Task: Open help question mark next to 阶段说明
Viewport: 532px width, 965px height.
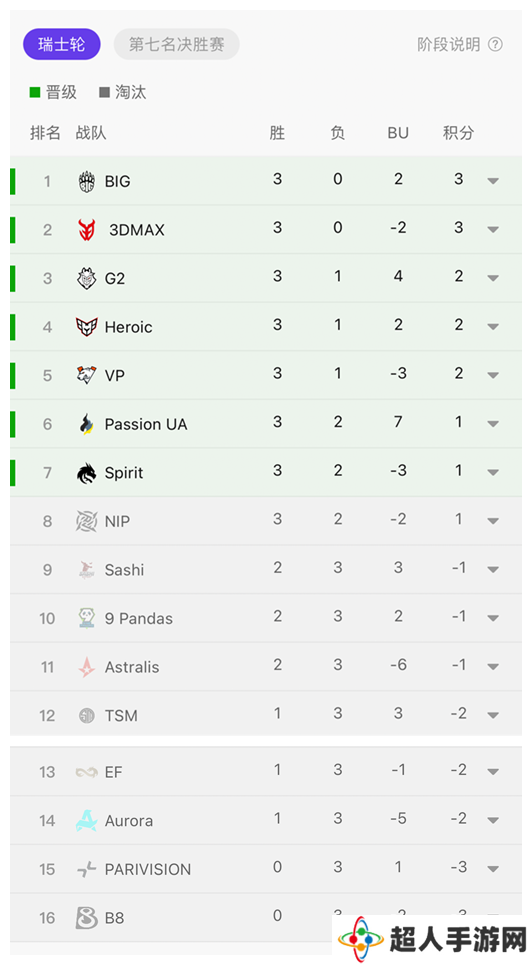Action: (495, 44)
